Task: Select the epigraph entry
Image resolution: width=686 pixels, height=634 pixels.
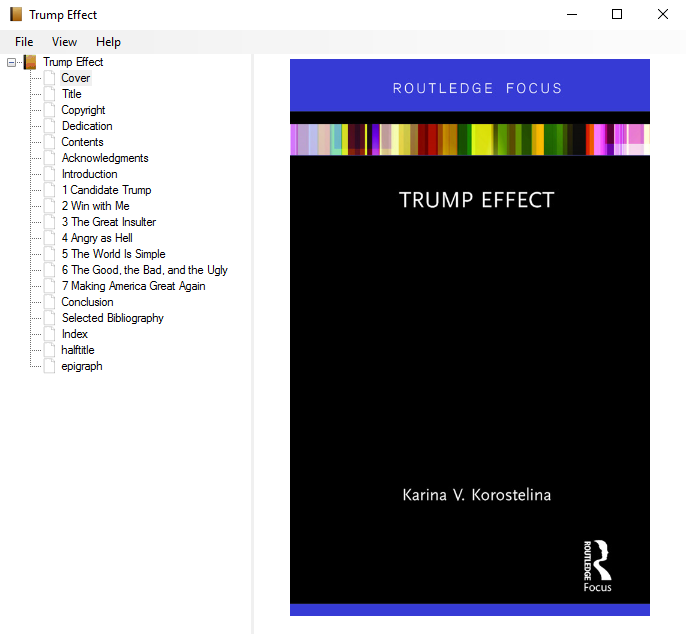Action: point(81,366)
